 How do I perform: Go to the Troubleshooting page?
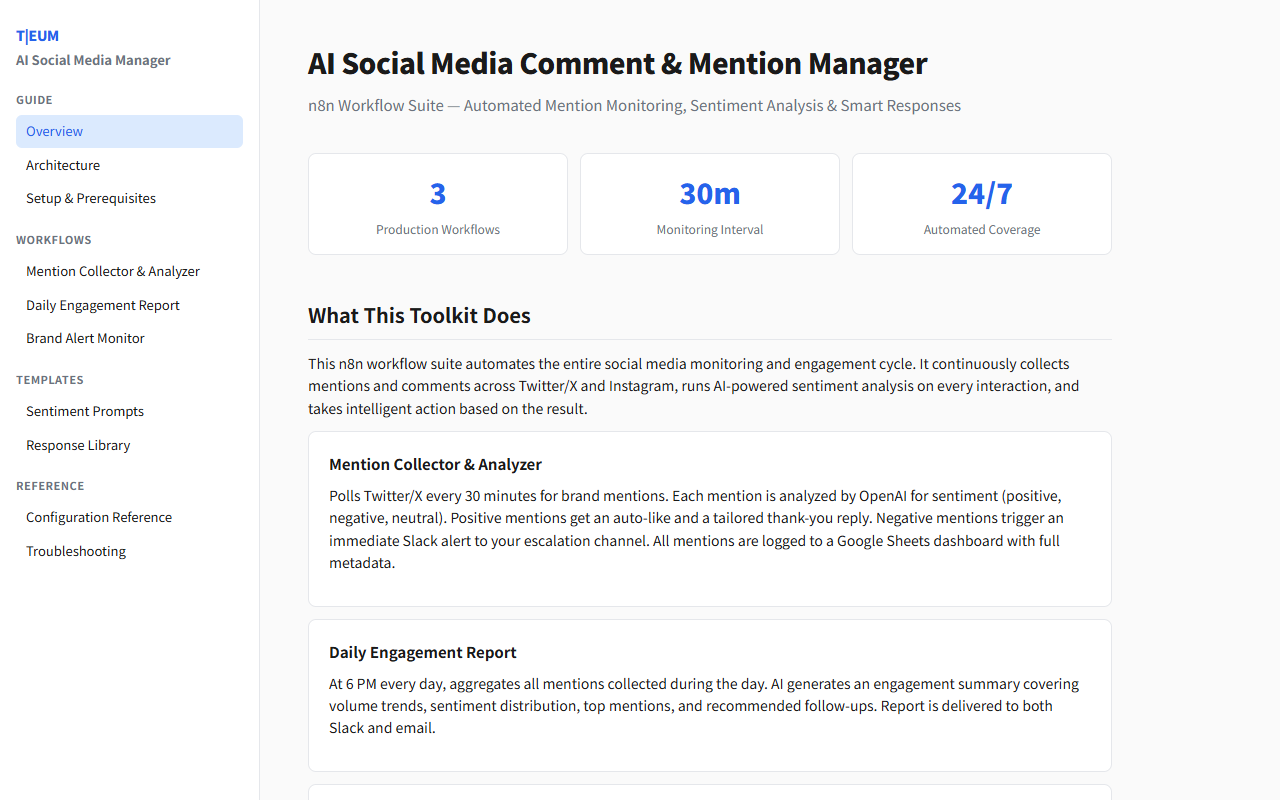pos(76,551)
